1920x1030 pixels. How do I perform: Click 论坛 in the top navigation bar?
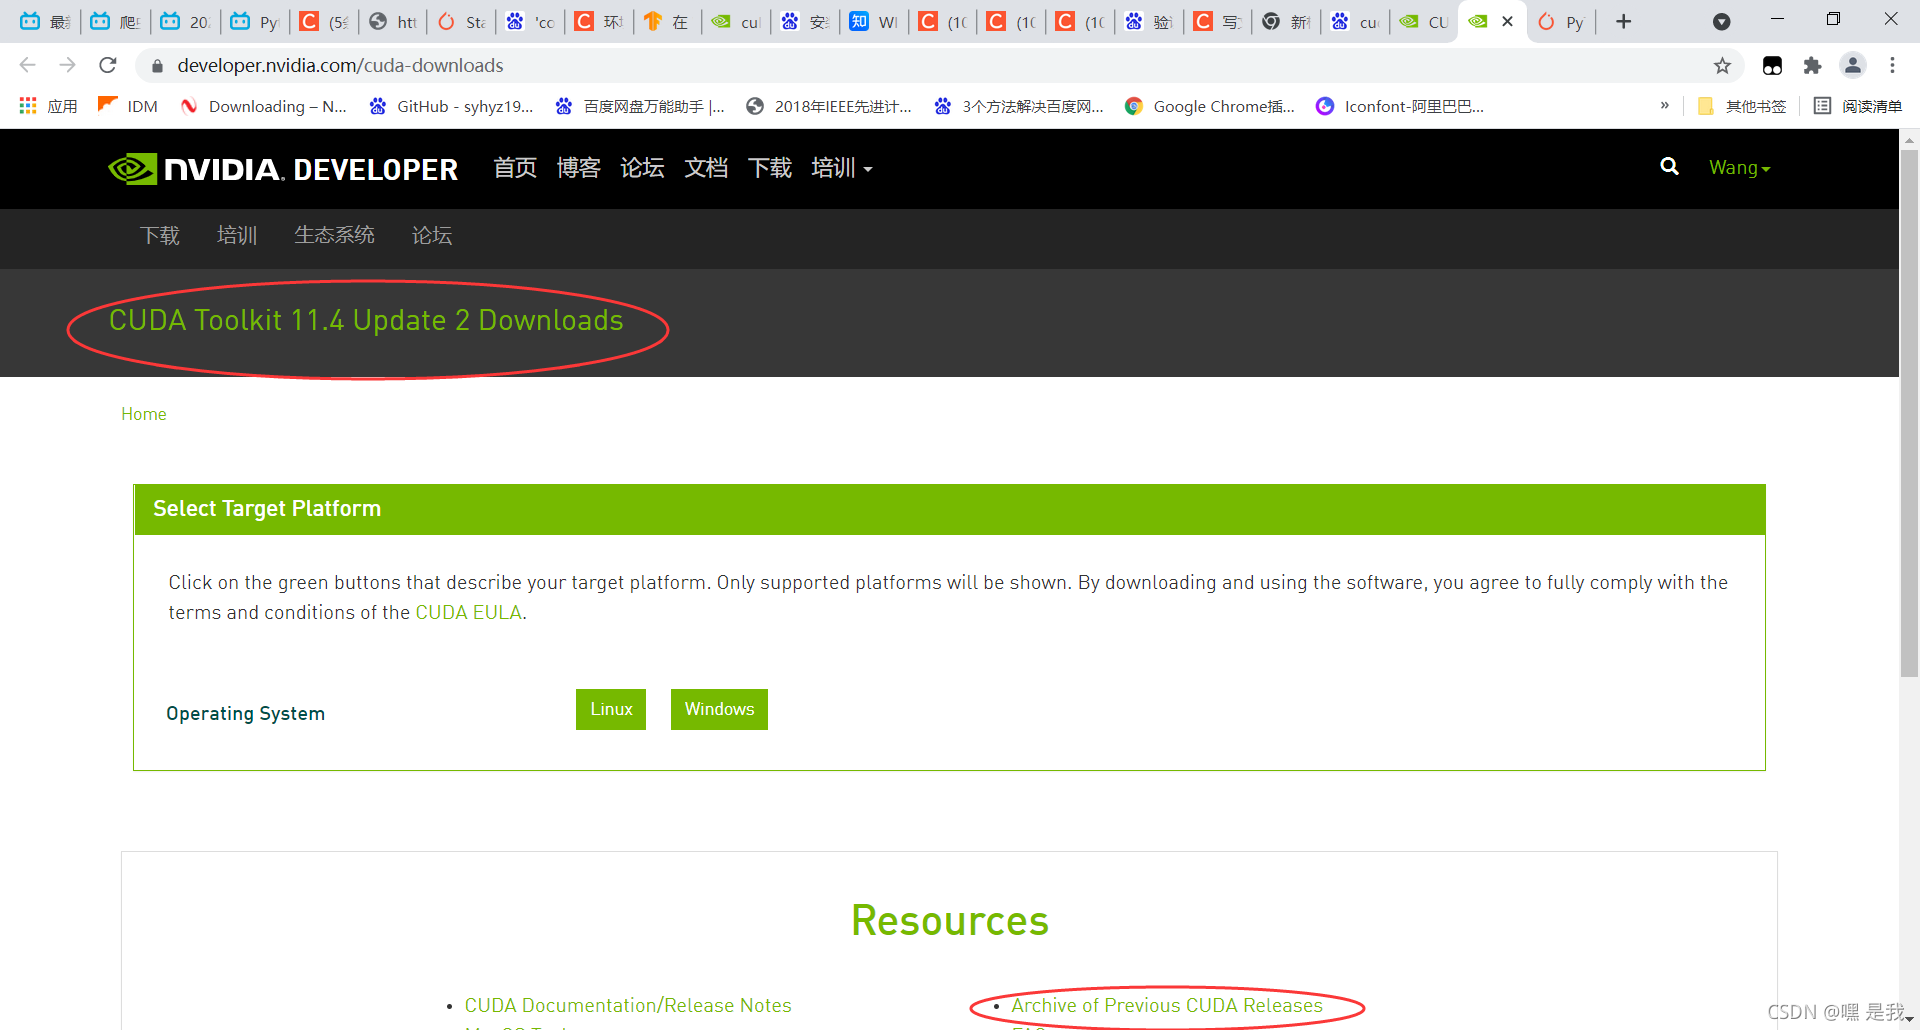click(642, 168)
